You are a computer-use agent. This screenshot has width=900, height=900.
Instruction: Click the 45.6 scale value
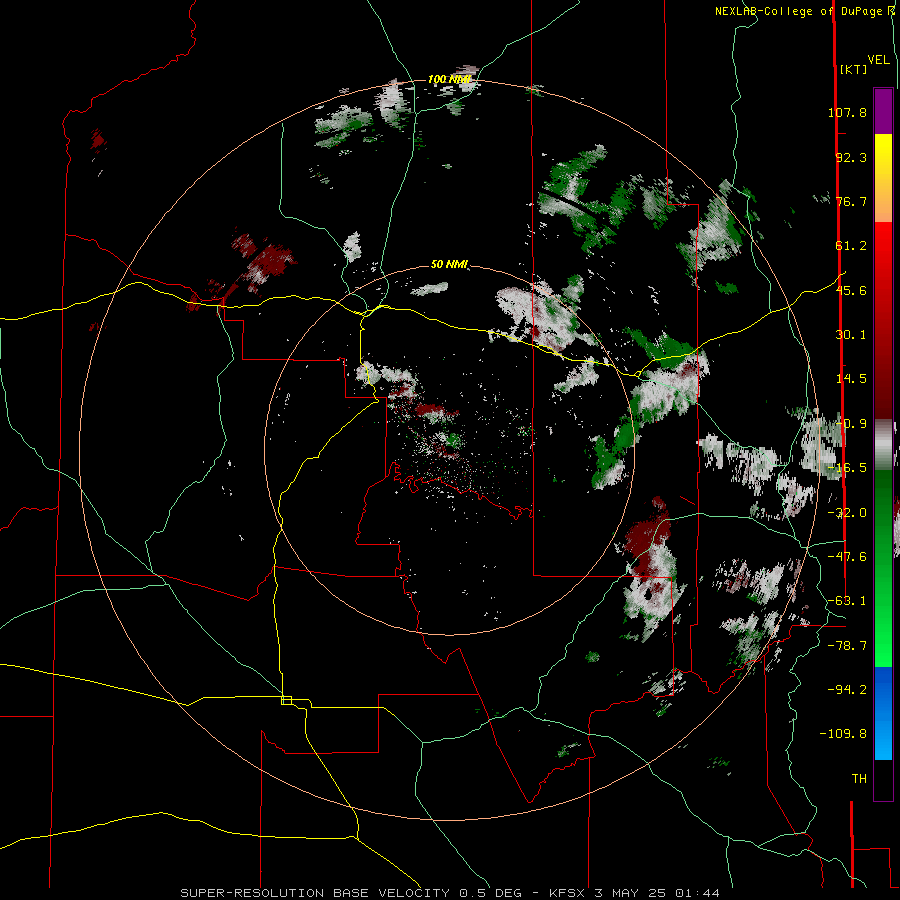[851, 290]
